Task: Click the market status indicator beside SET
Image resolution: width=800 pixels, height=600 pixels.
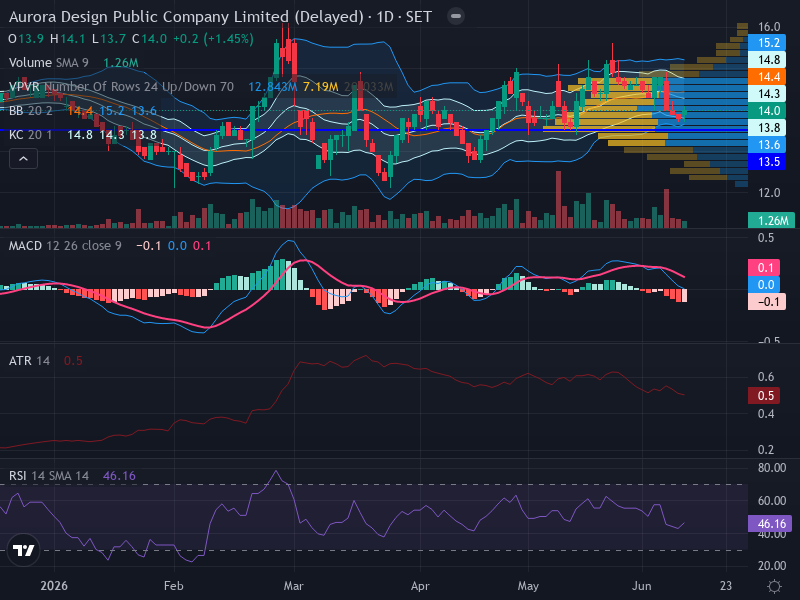Action: pos(456,16)
